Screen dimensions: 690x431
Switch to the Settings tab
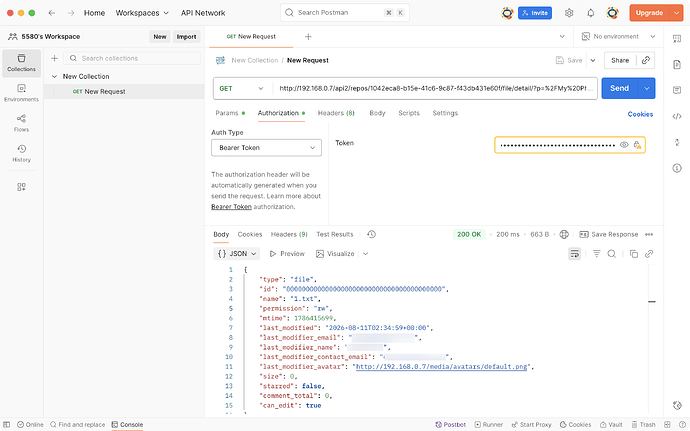(445, 113)
